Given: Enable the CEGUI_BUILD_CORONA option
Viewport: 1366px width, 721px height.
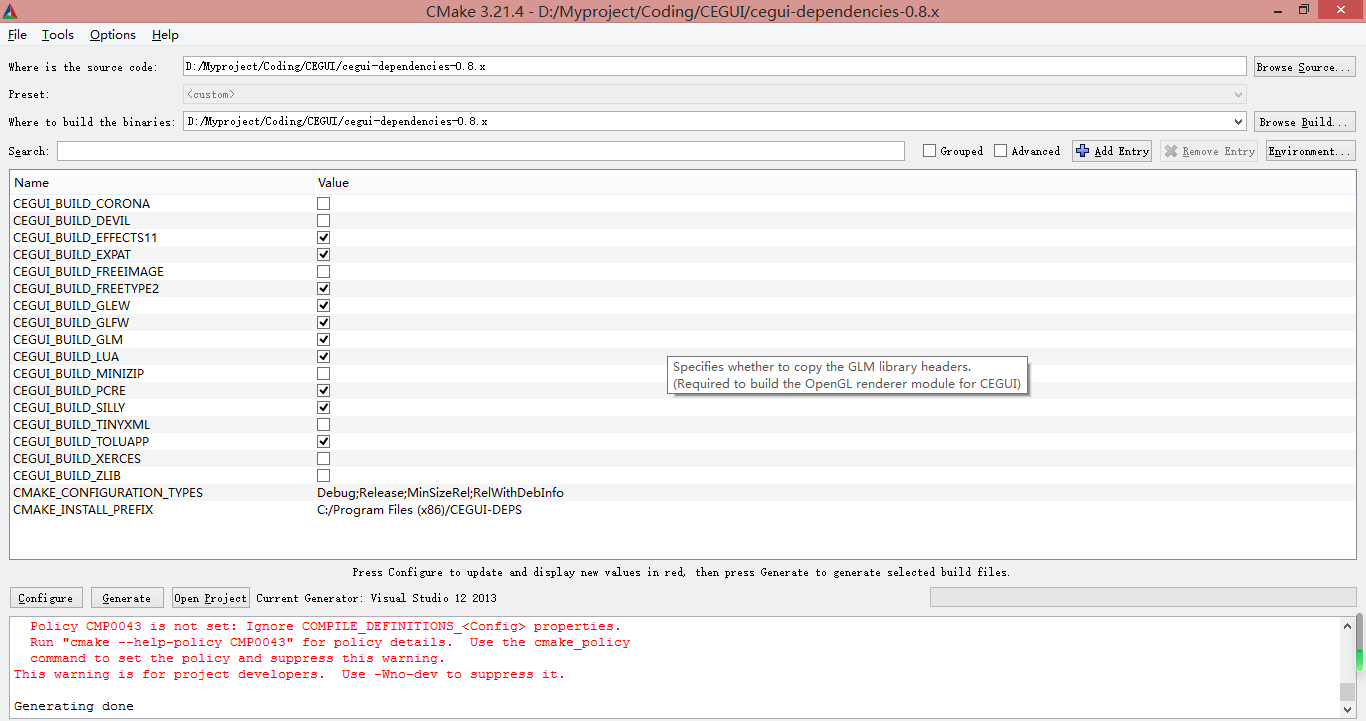Looking at the screenshot, I should click(x=323, y=203).
